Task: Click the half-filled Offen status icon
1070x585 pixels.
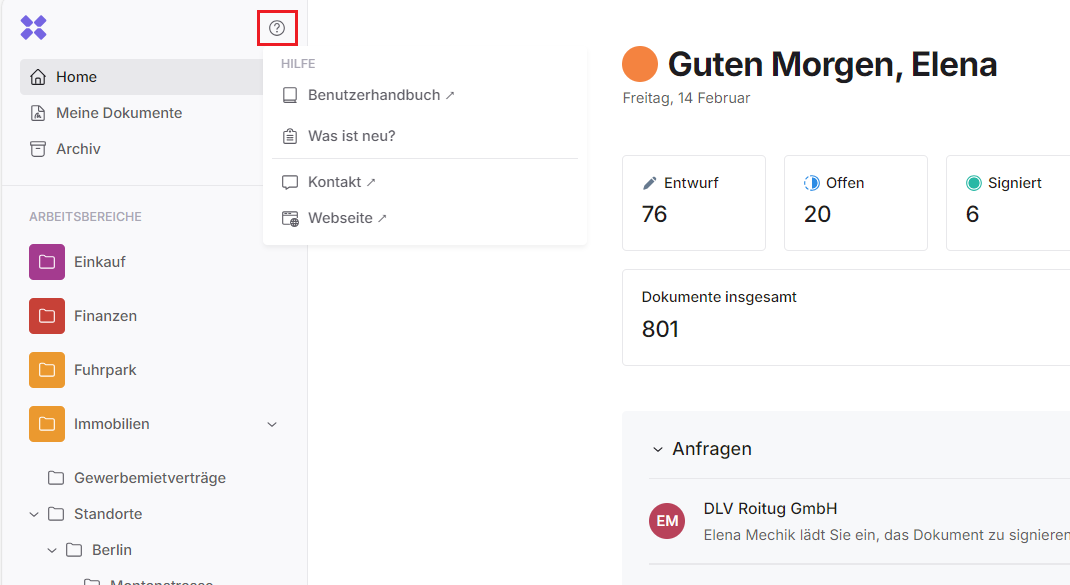Action: point(812,183)
